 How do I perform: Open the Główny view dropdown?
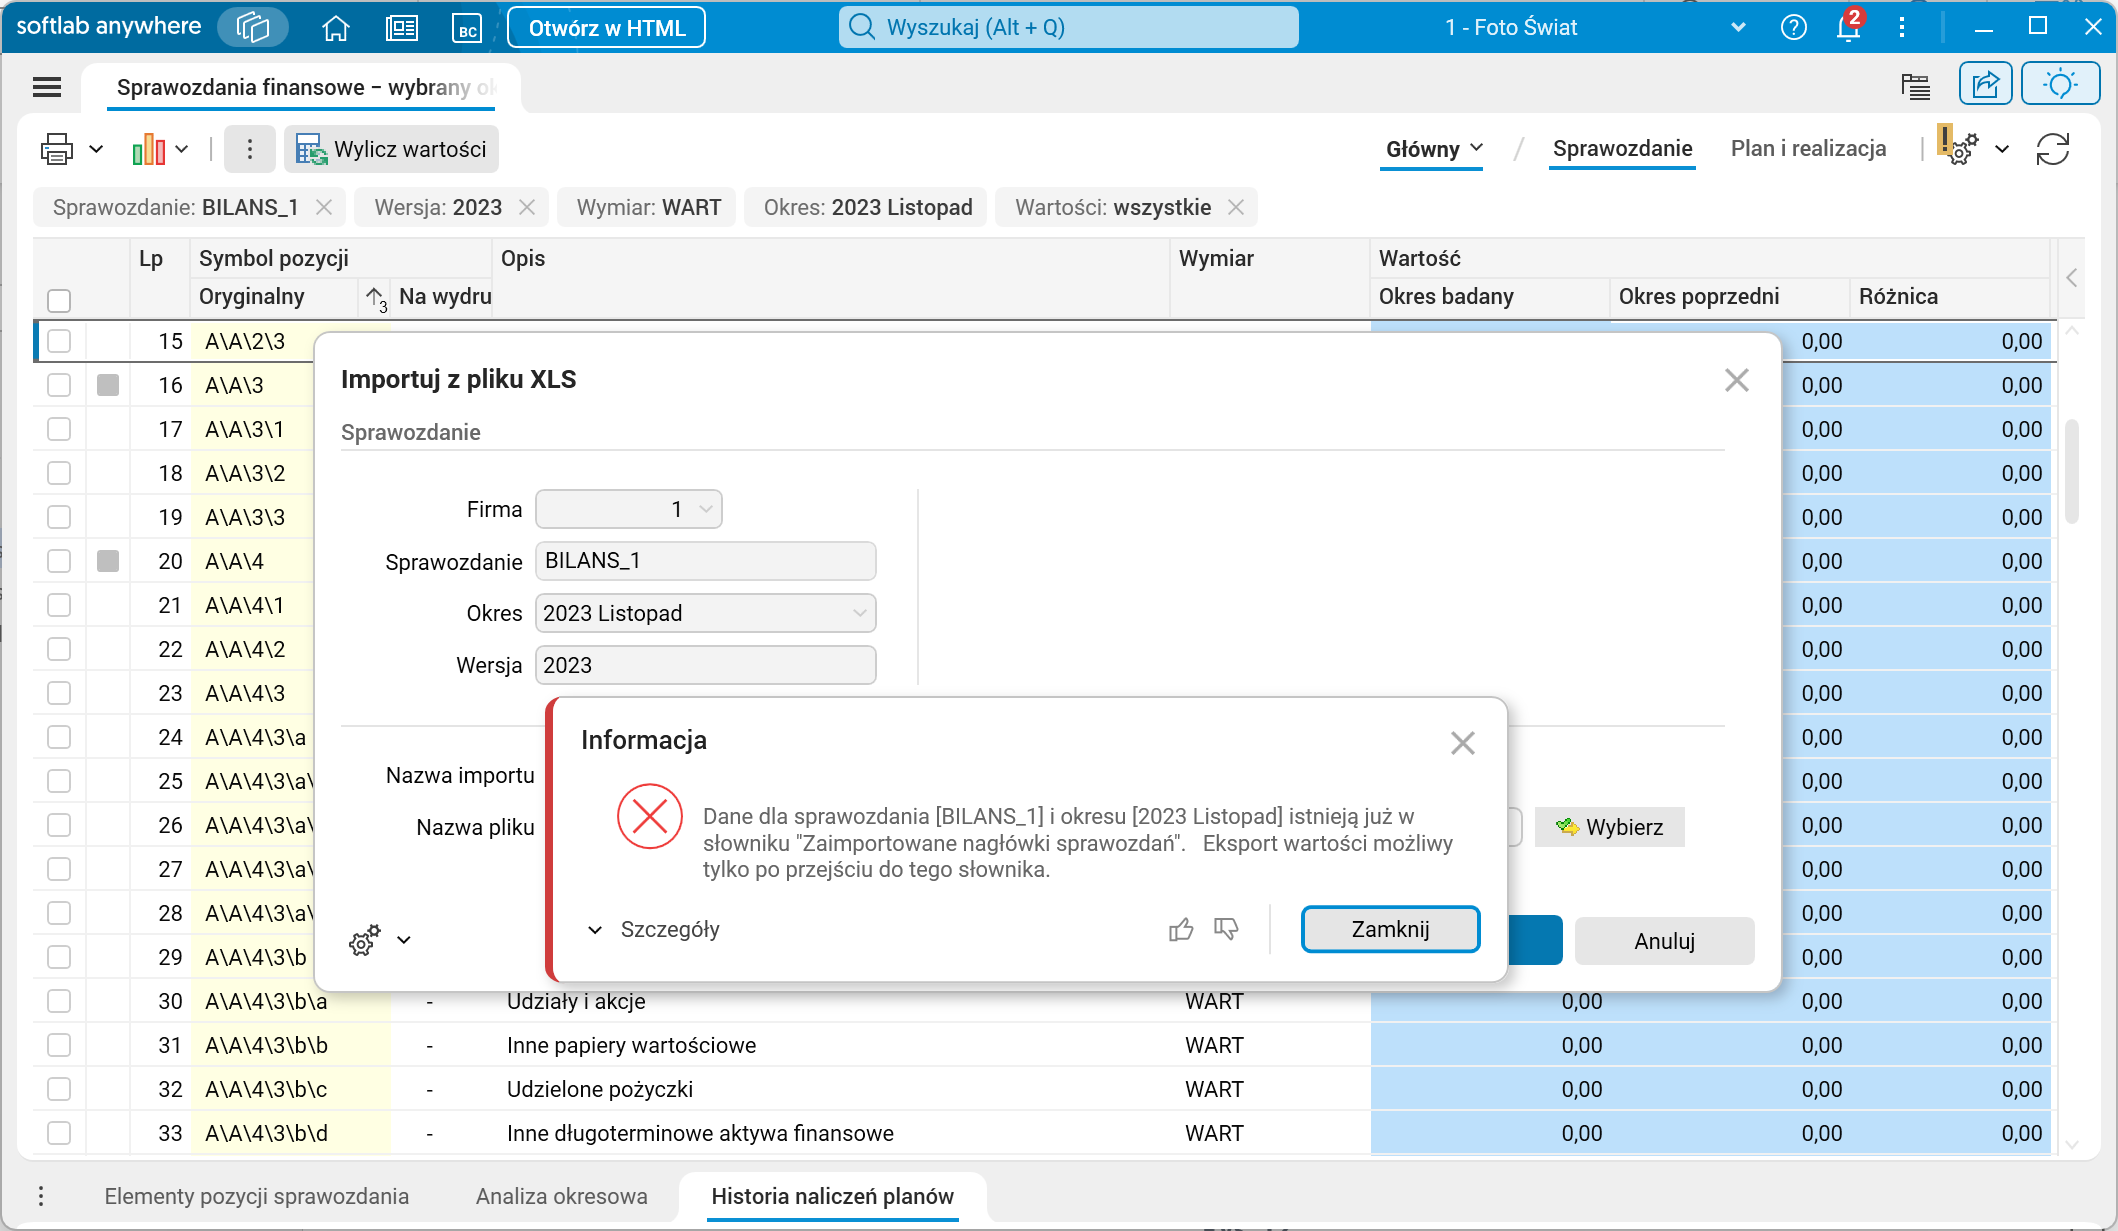click(x=1432, y=150)
